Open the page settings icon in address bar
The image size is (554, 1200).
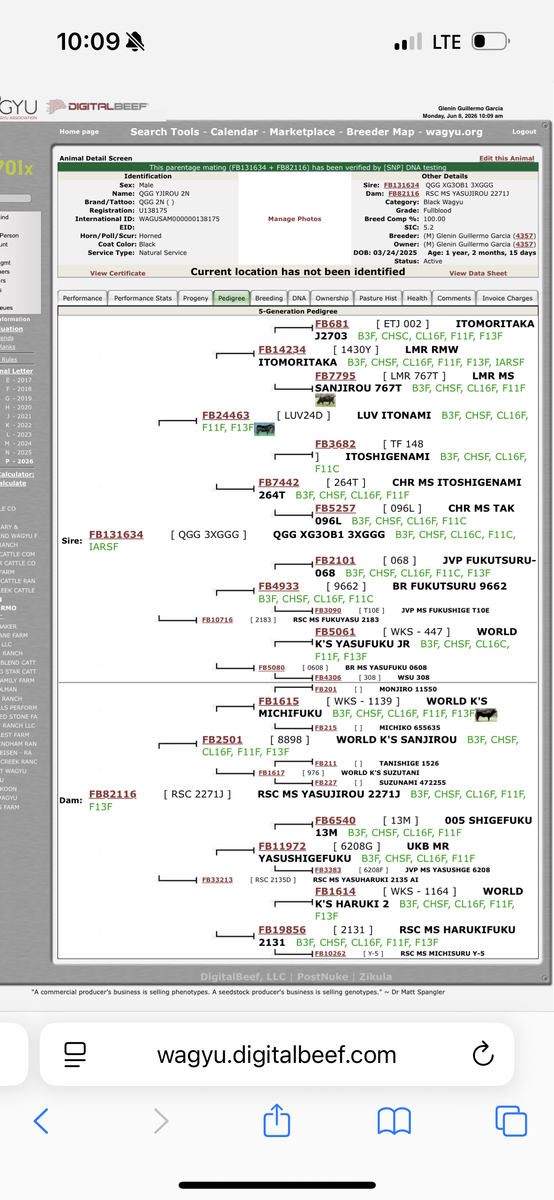(x=73, y=1053)
